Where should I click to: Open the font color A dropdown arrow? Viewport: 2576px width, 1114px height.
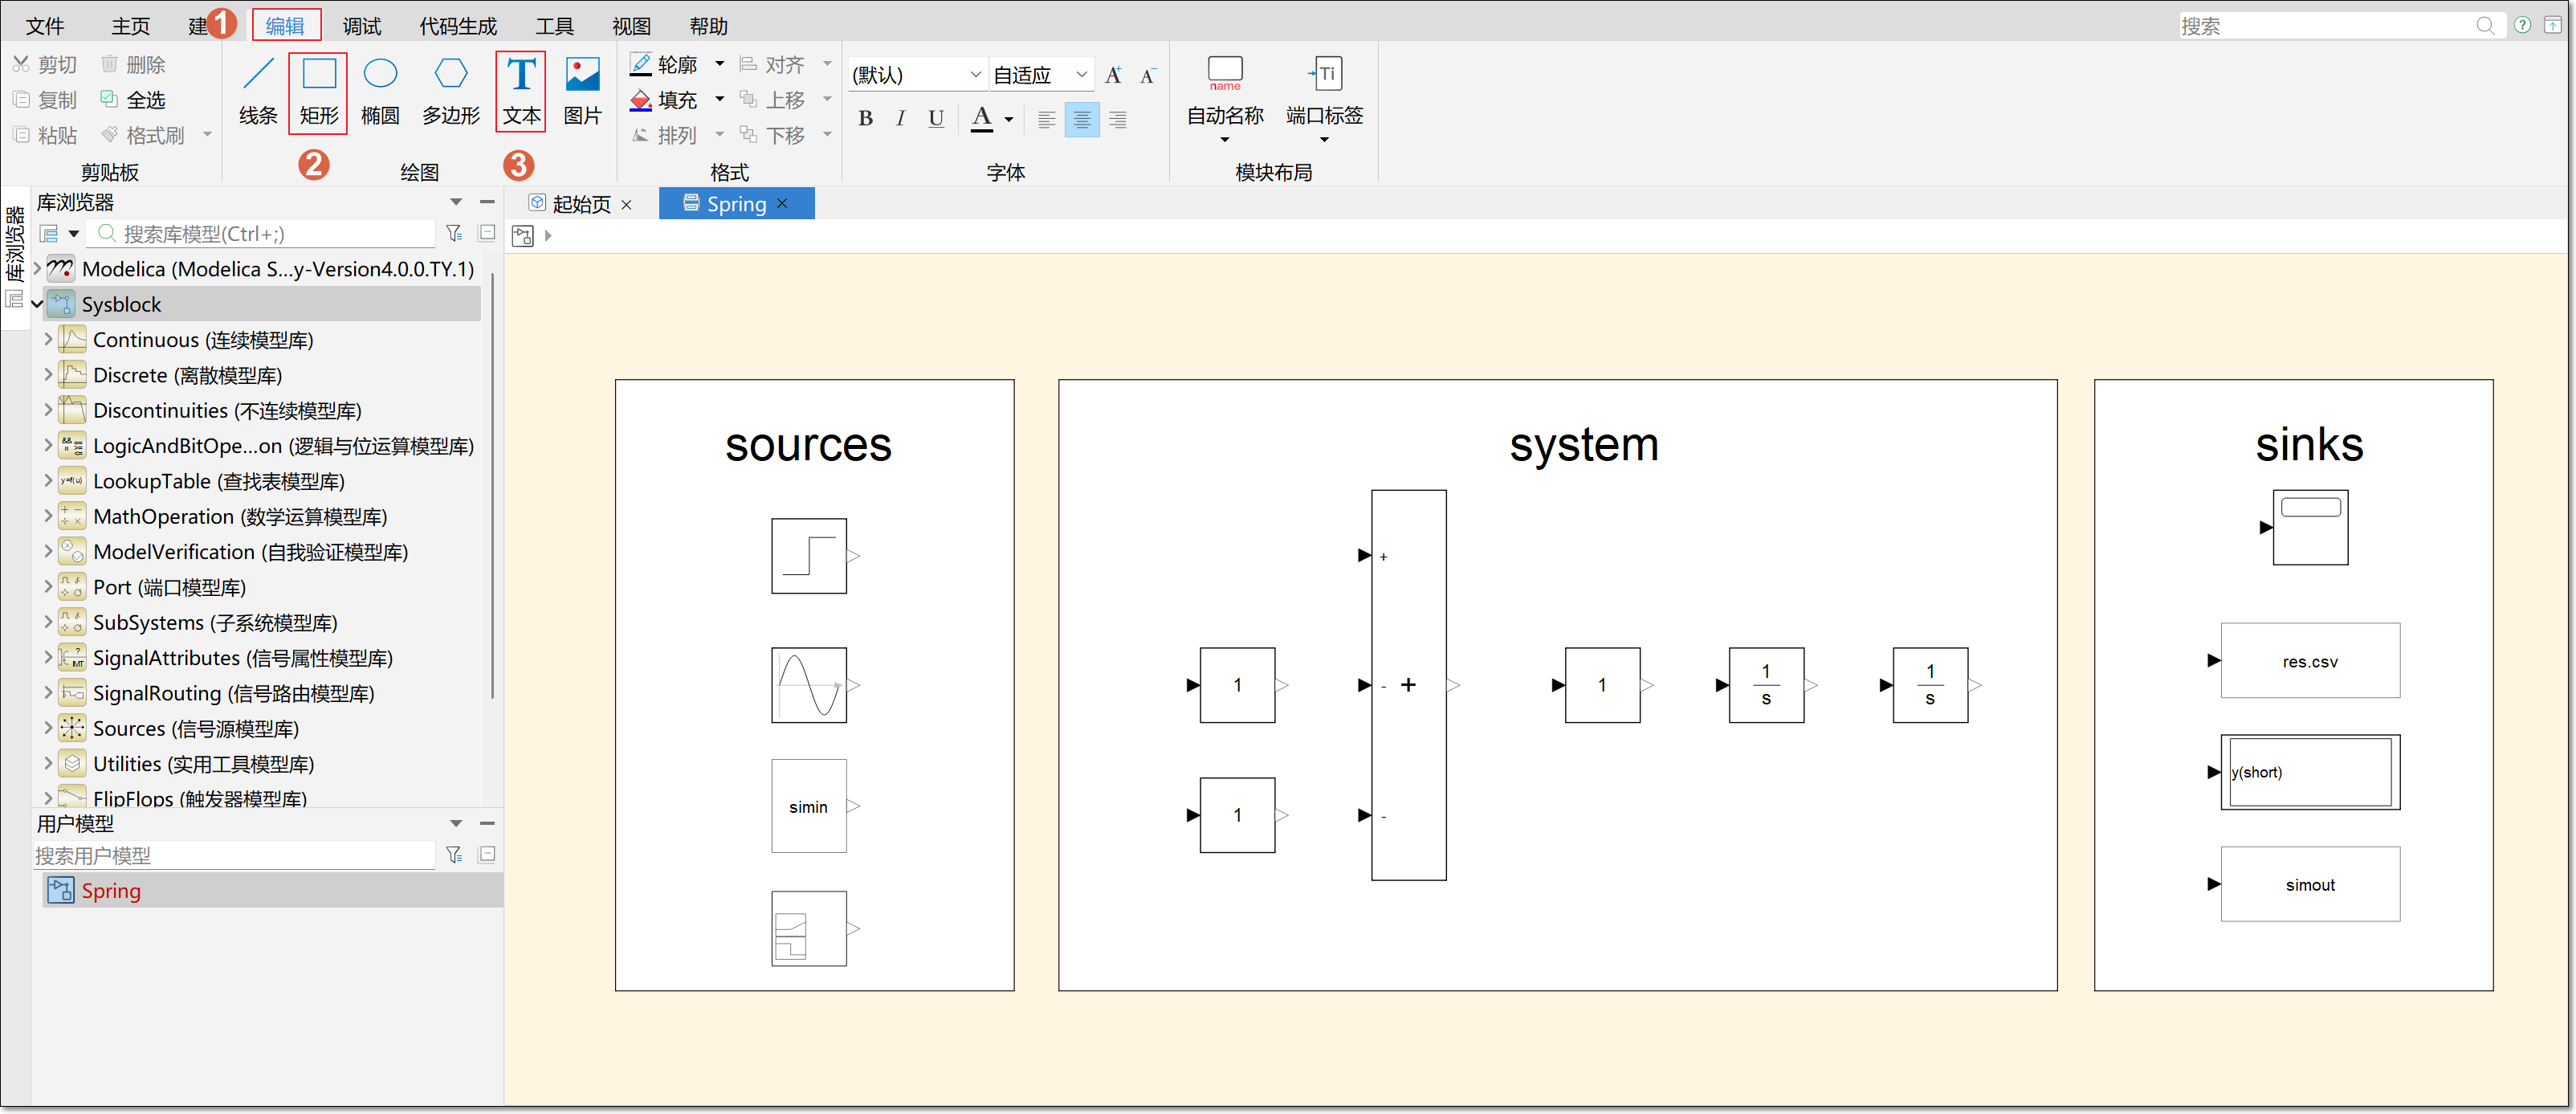(x=1009, y=120)
